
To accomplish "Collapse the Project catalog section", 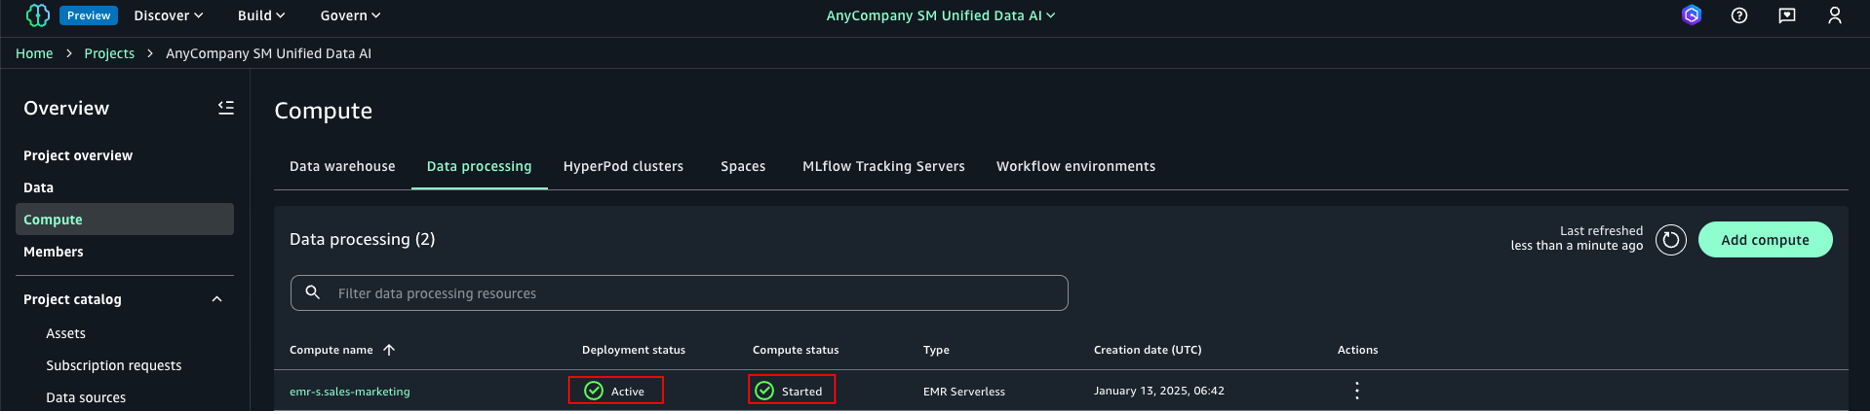I will (217, 300).
